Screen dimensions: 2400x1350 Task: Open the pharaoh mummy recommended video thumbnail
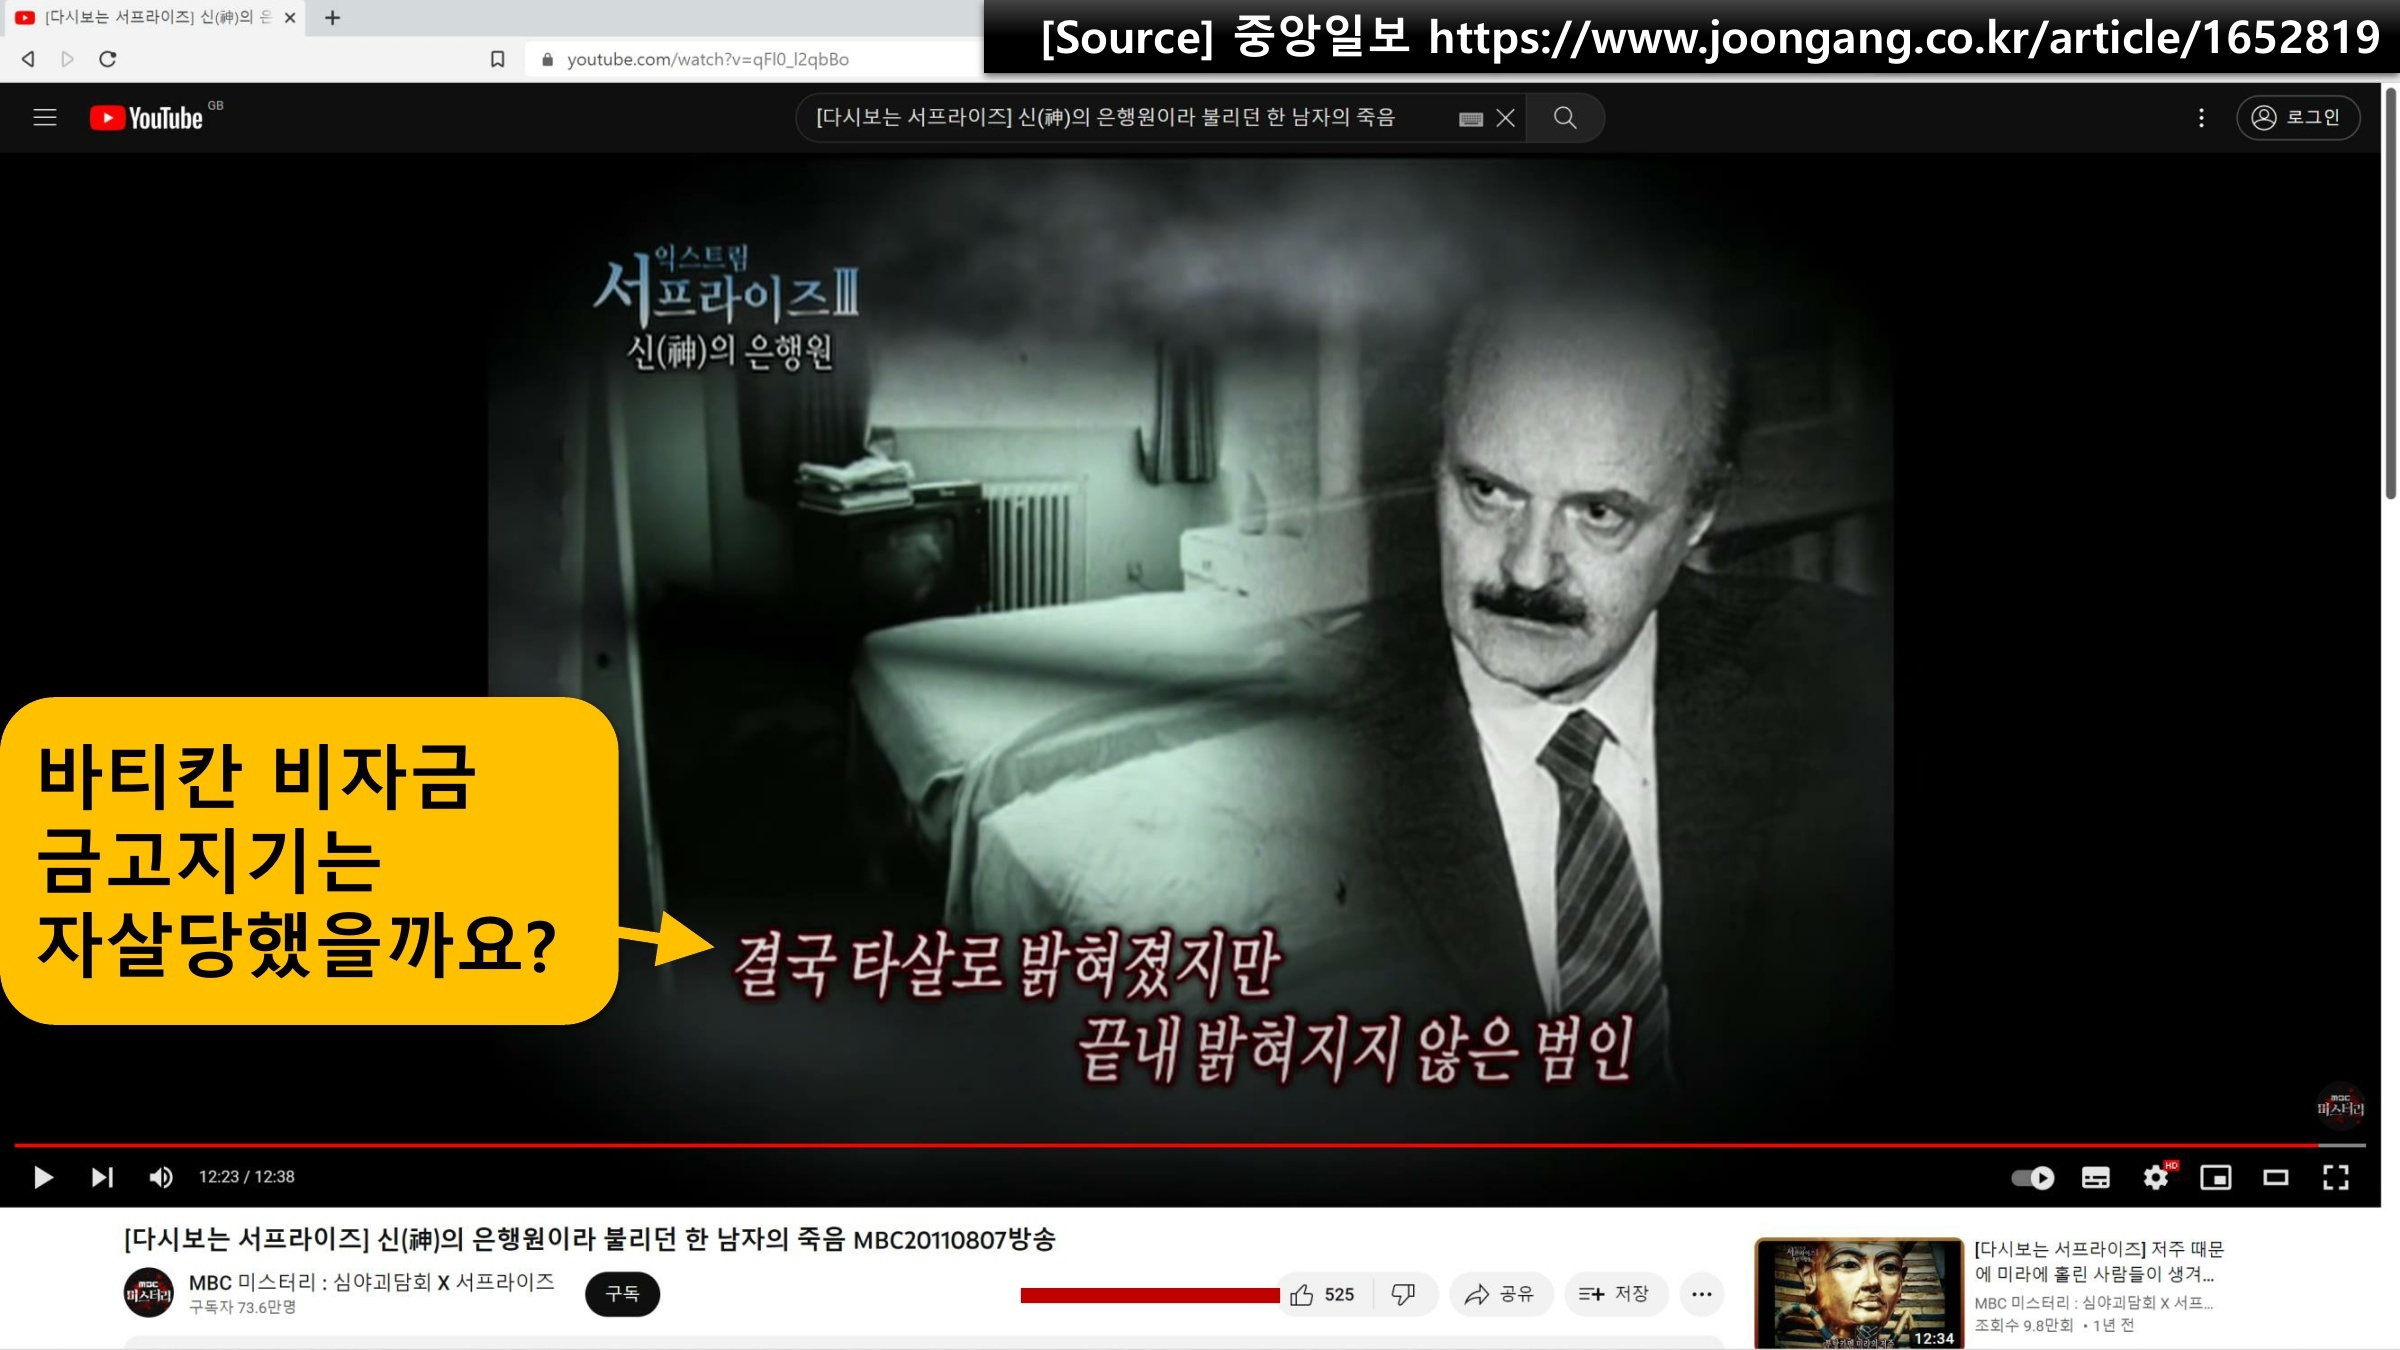(x=1858, y=1293)
